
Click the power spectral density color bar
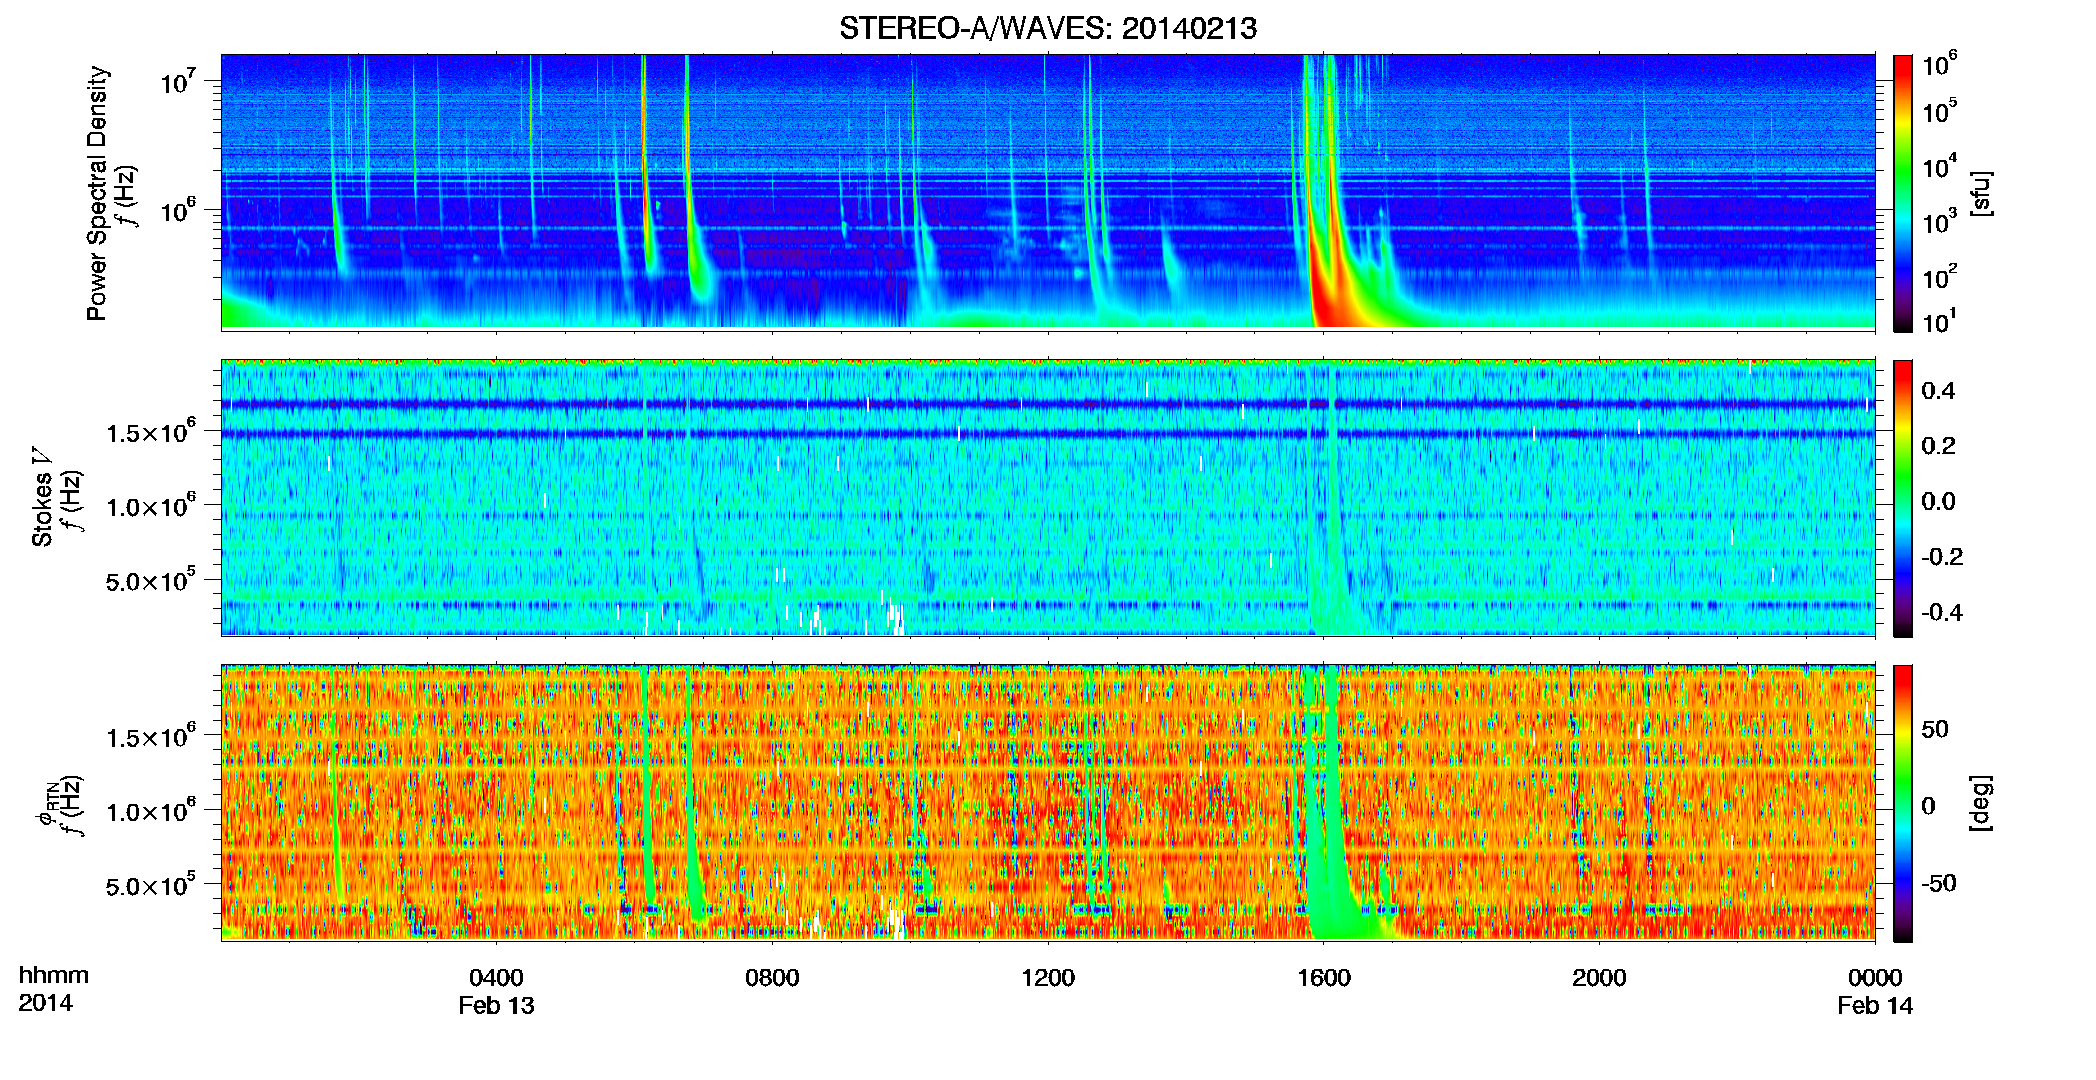tap(1903, 193)
